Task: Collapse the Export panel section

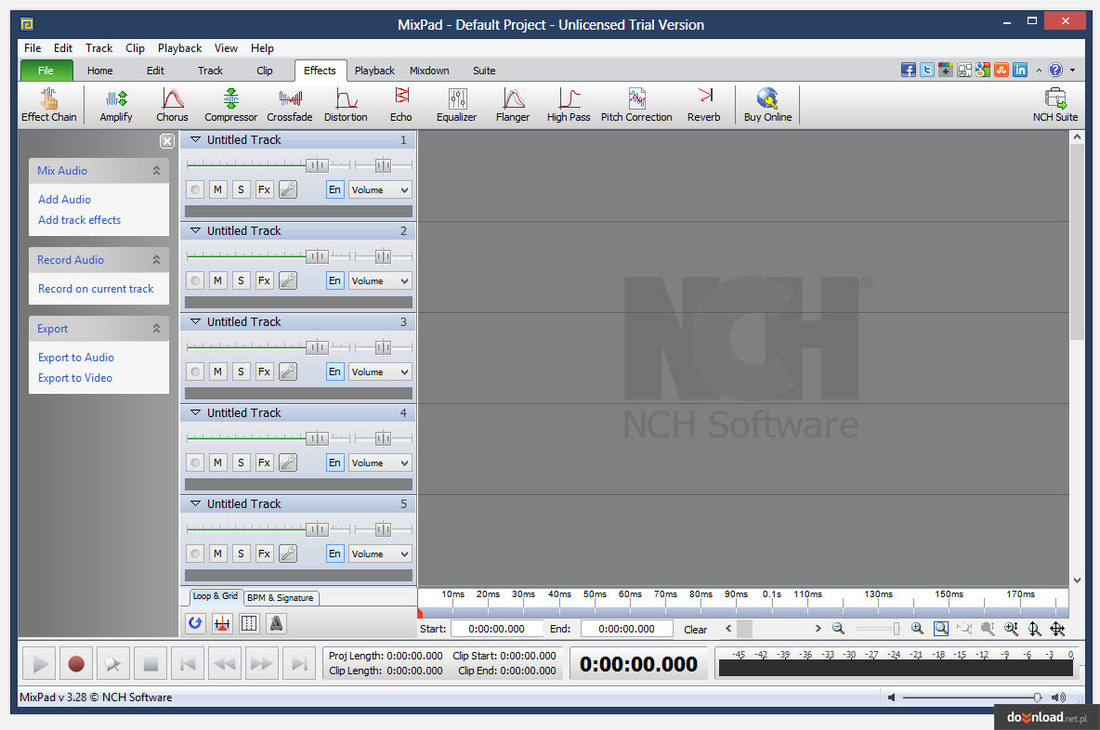Action: (x=156, y=328)
